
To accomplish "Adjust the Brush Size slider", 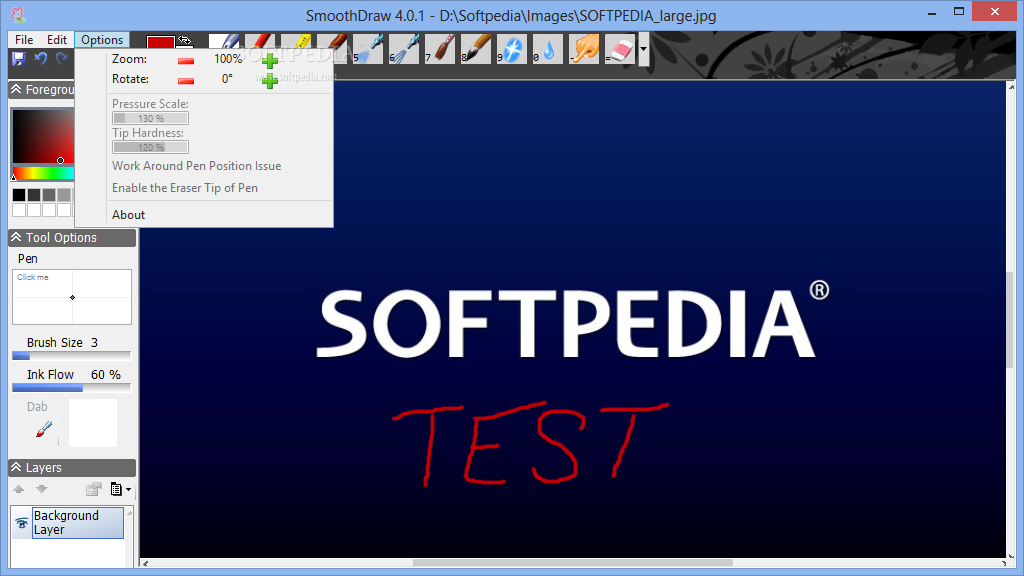I will (x=72, y=356).
